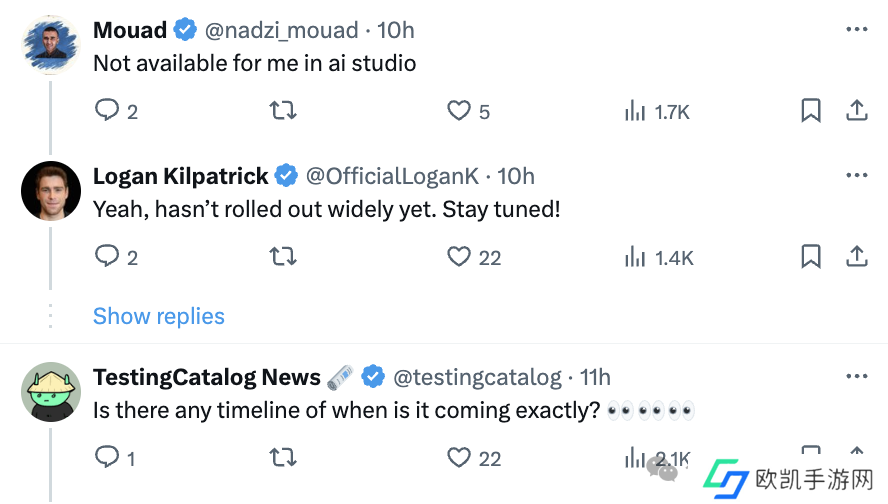This screenshot has width=888, height=504.
Task: Like the TestingCatalog News tweet
Action: tap(459, 457)
